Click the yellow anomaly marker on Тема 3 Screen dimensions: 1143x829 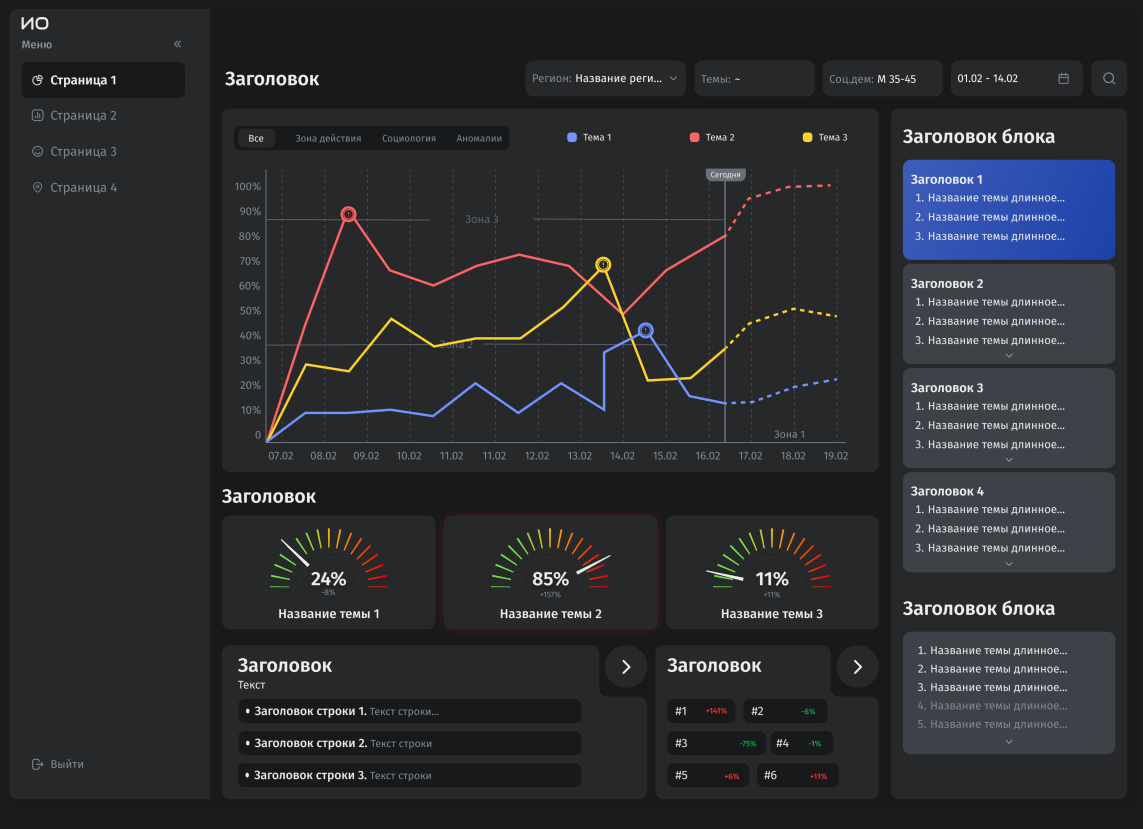603,265
